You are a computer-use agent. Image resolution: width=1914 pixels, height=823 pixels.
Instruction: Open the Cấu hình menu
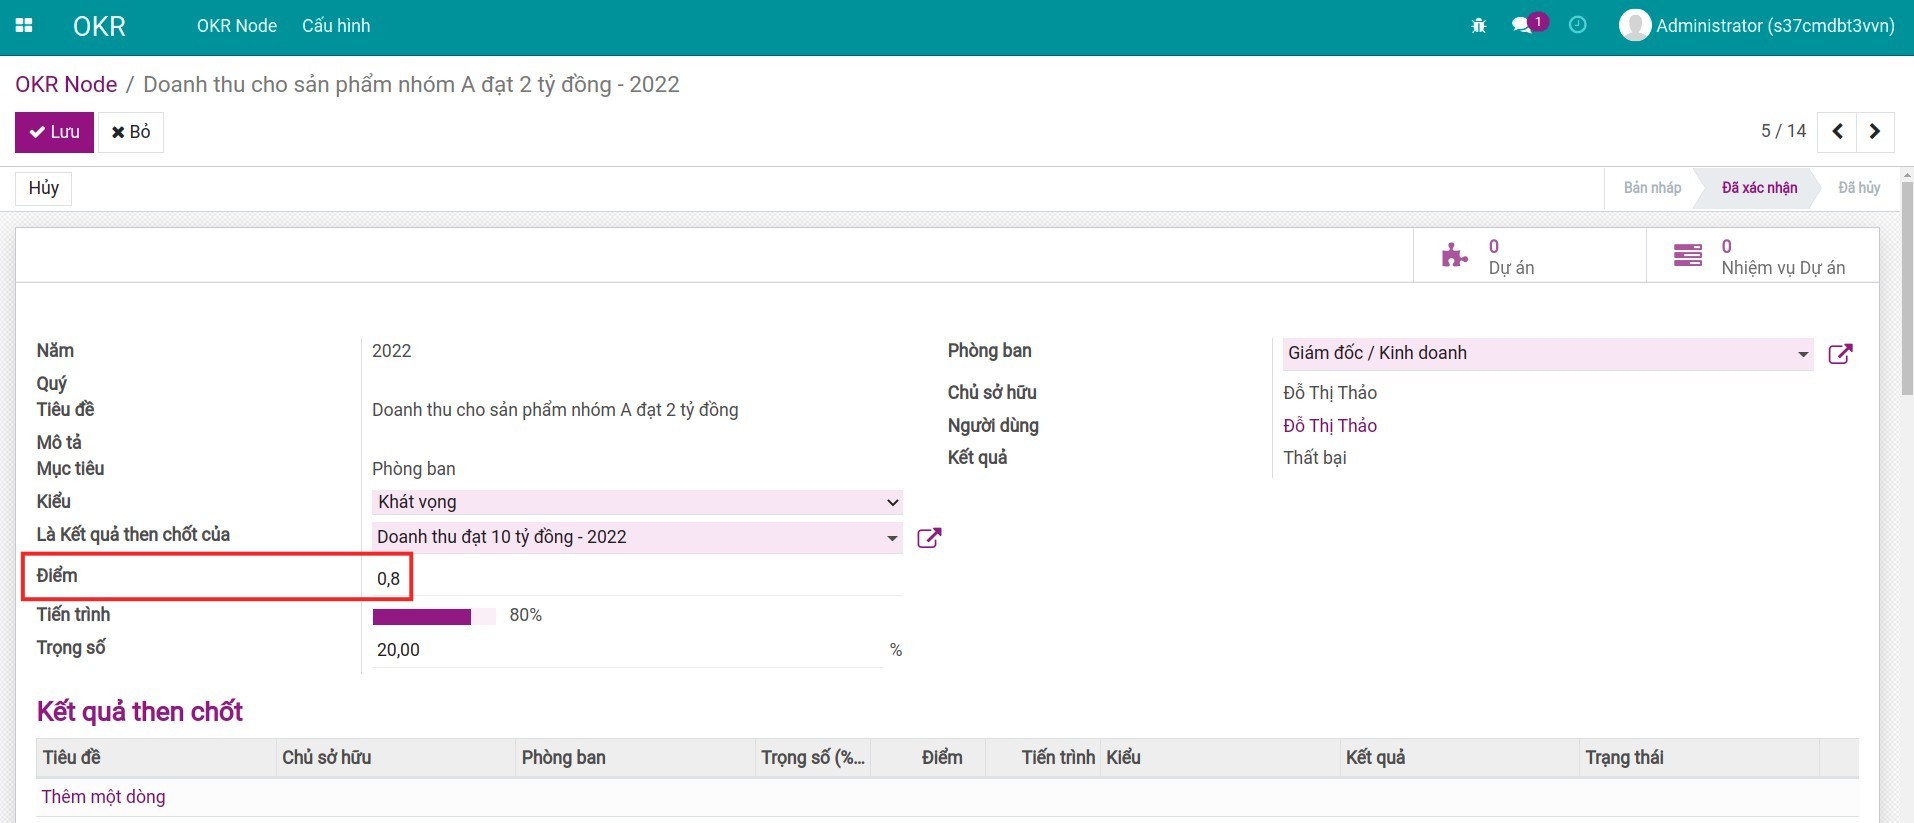coord(336,26)
